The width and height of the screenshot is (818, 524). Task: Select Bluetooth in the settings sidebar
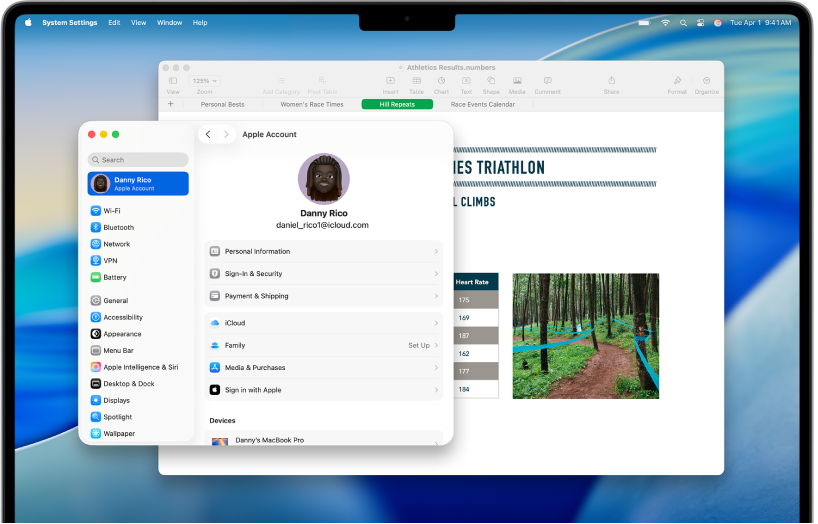118,228
